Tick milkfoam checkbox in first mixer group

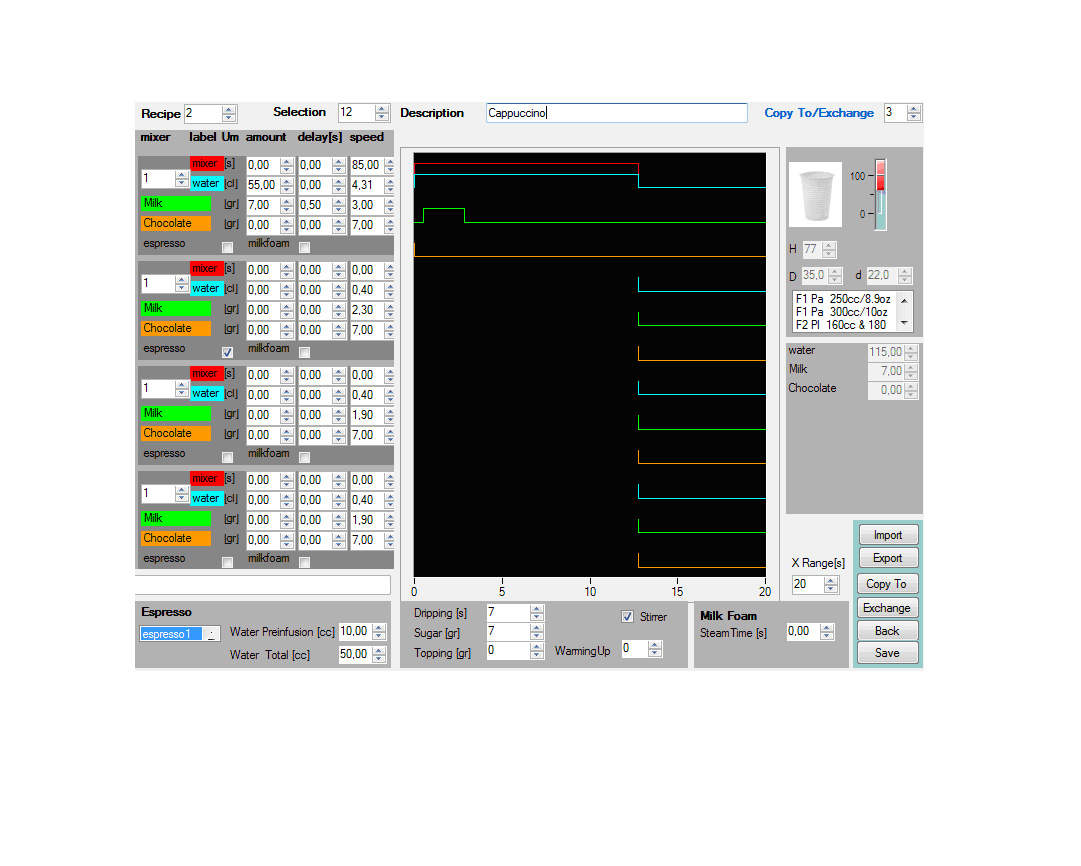click(305, 247)
